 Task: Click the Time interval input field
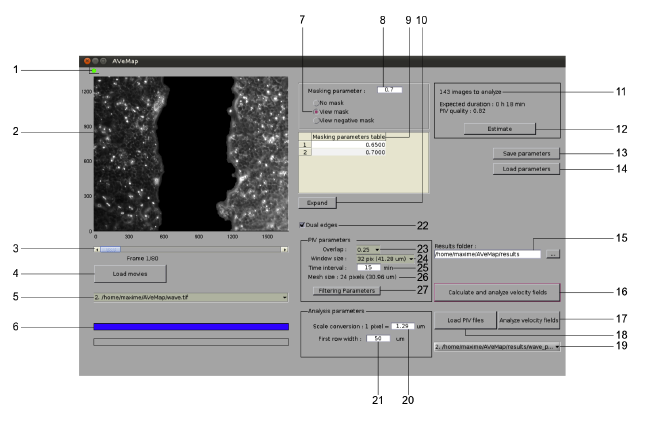click(369, 268)
